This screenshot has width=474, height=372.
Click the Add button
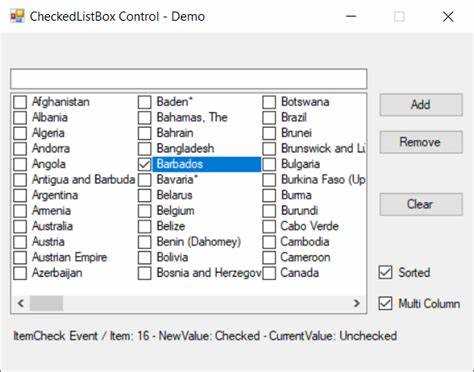(421, 105)
